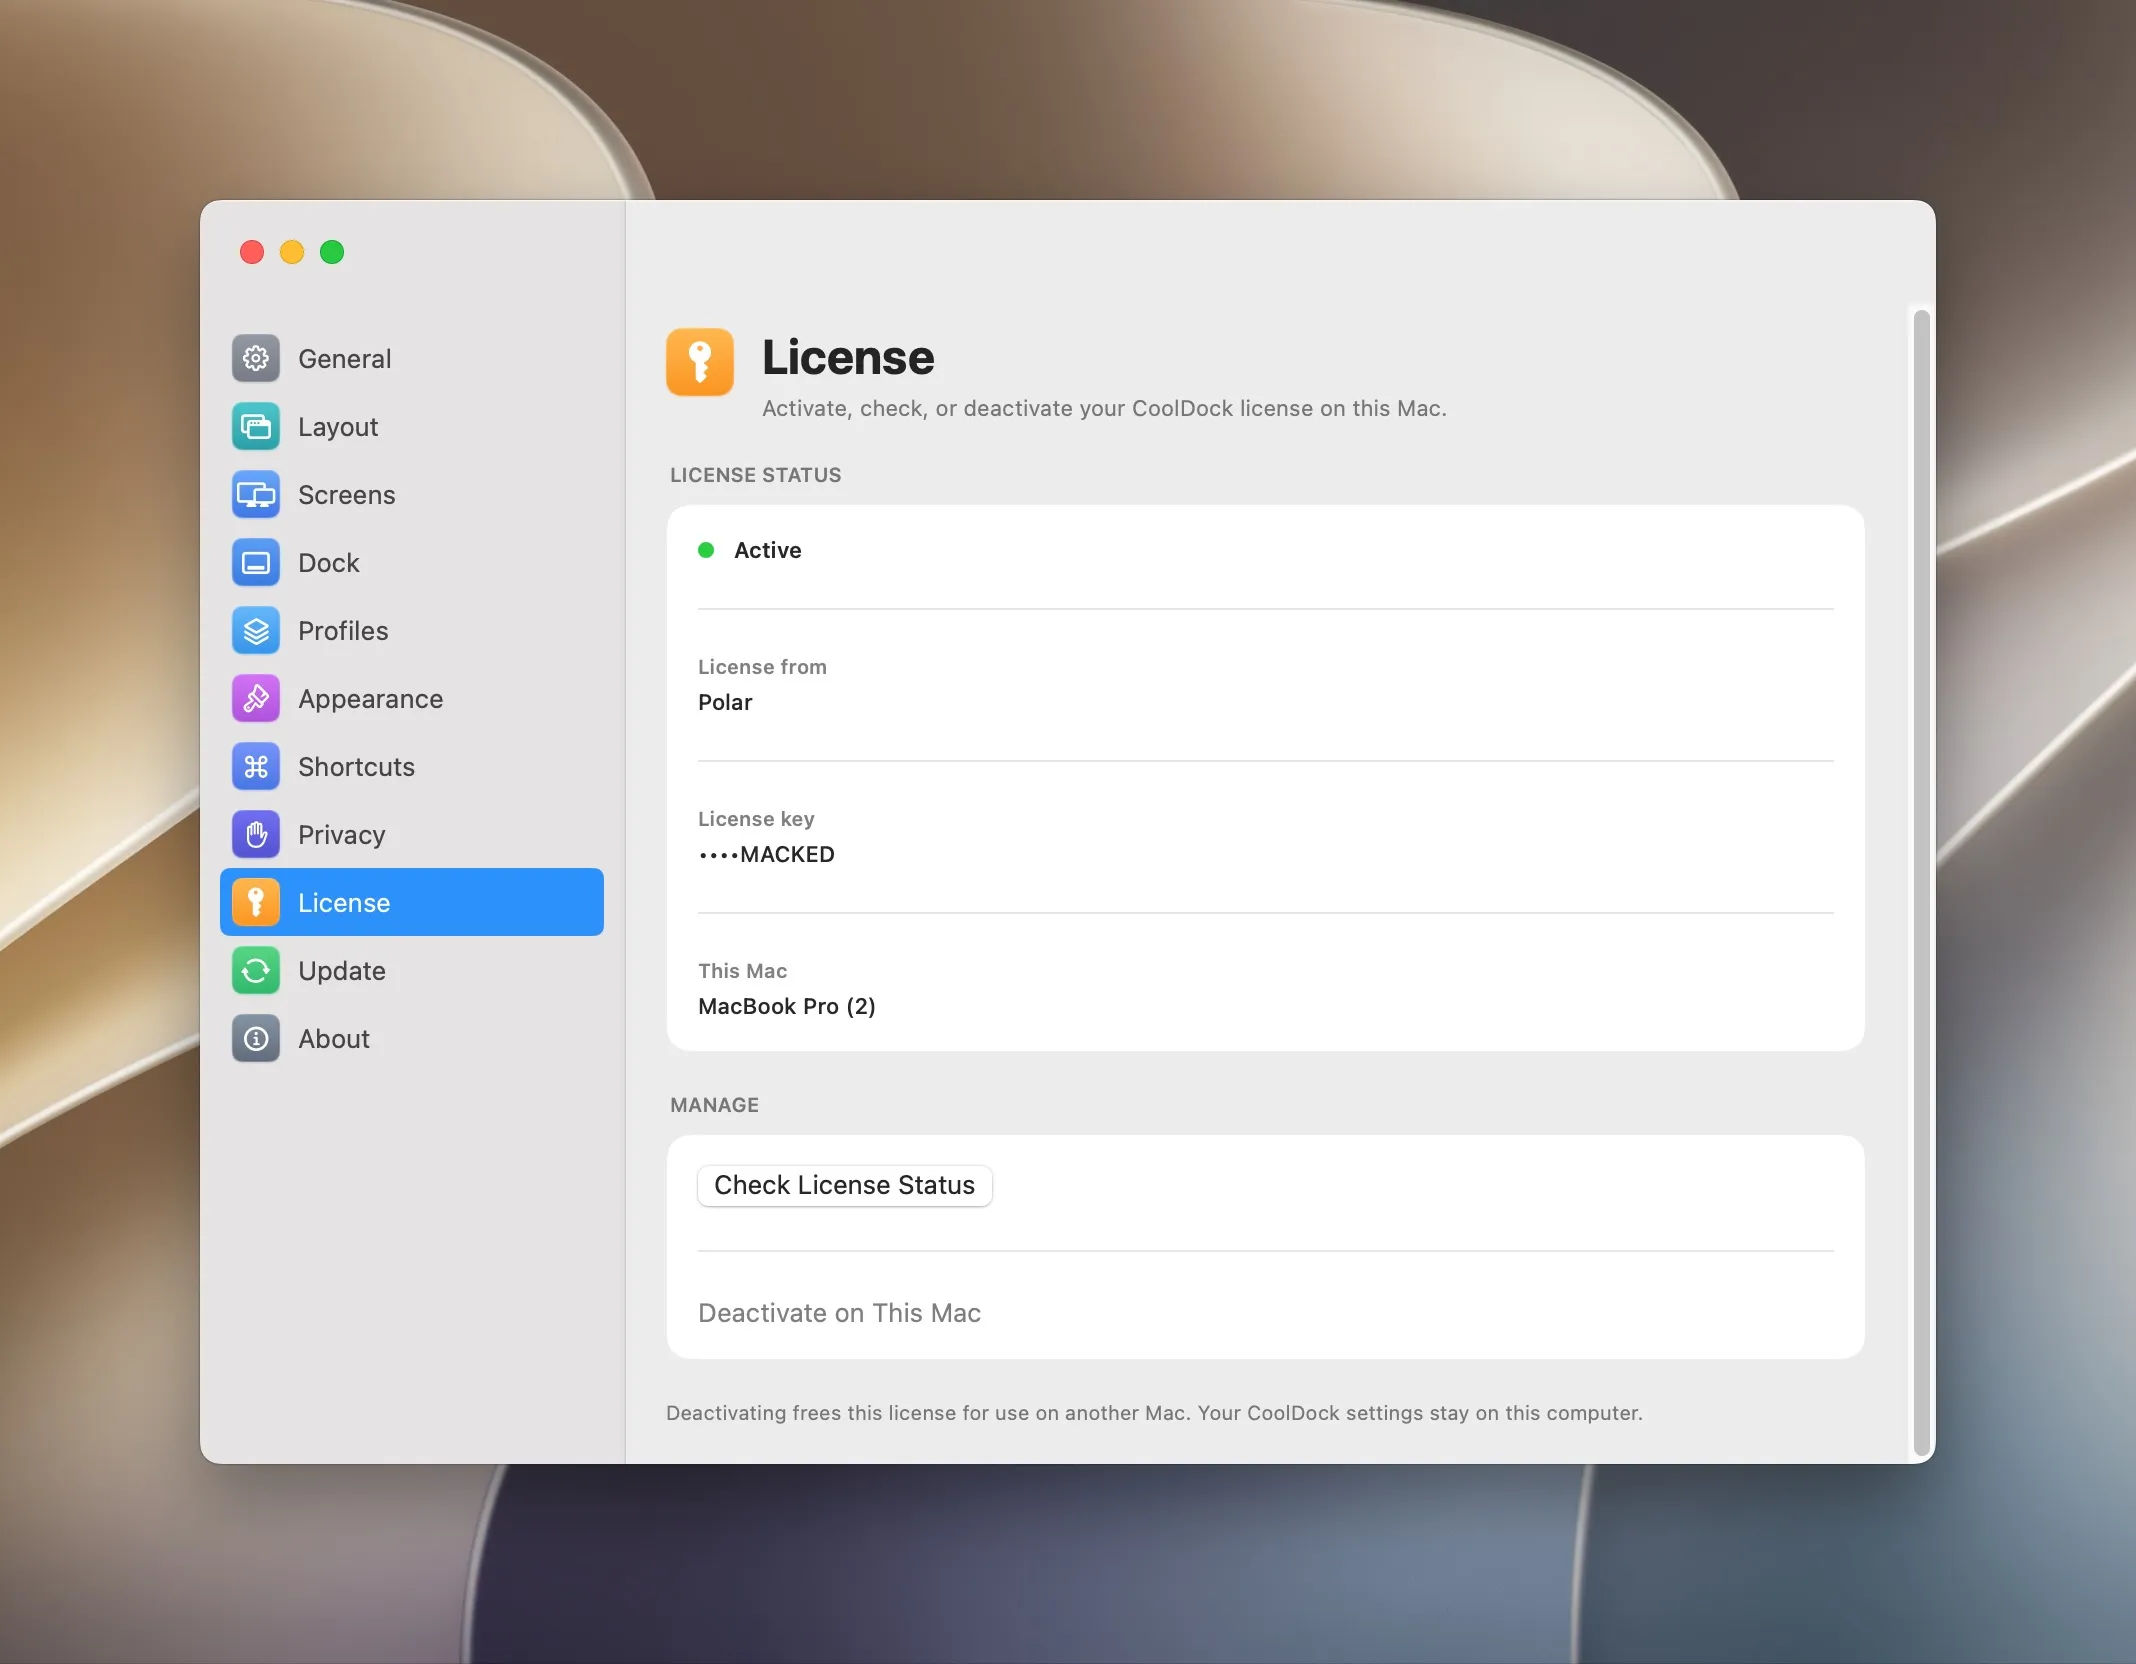Click the Profiles stacked-layers icon
The height and width of the screenshot is (1664, 2136).
pos(256,630)
